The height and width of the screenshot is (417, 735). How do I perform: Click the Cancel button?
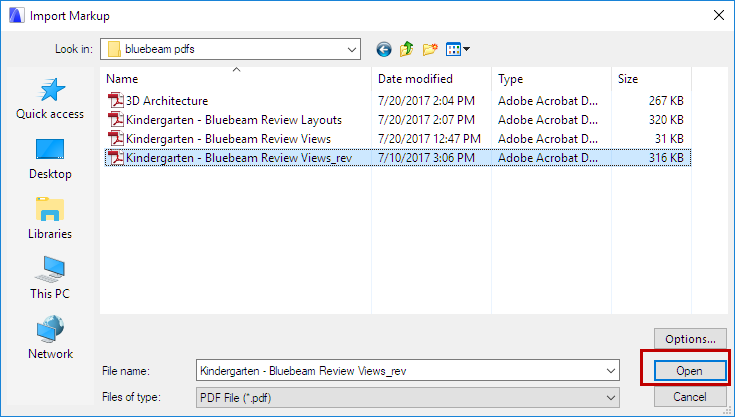tap(690, 397)
